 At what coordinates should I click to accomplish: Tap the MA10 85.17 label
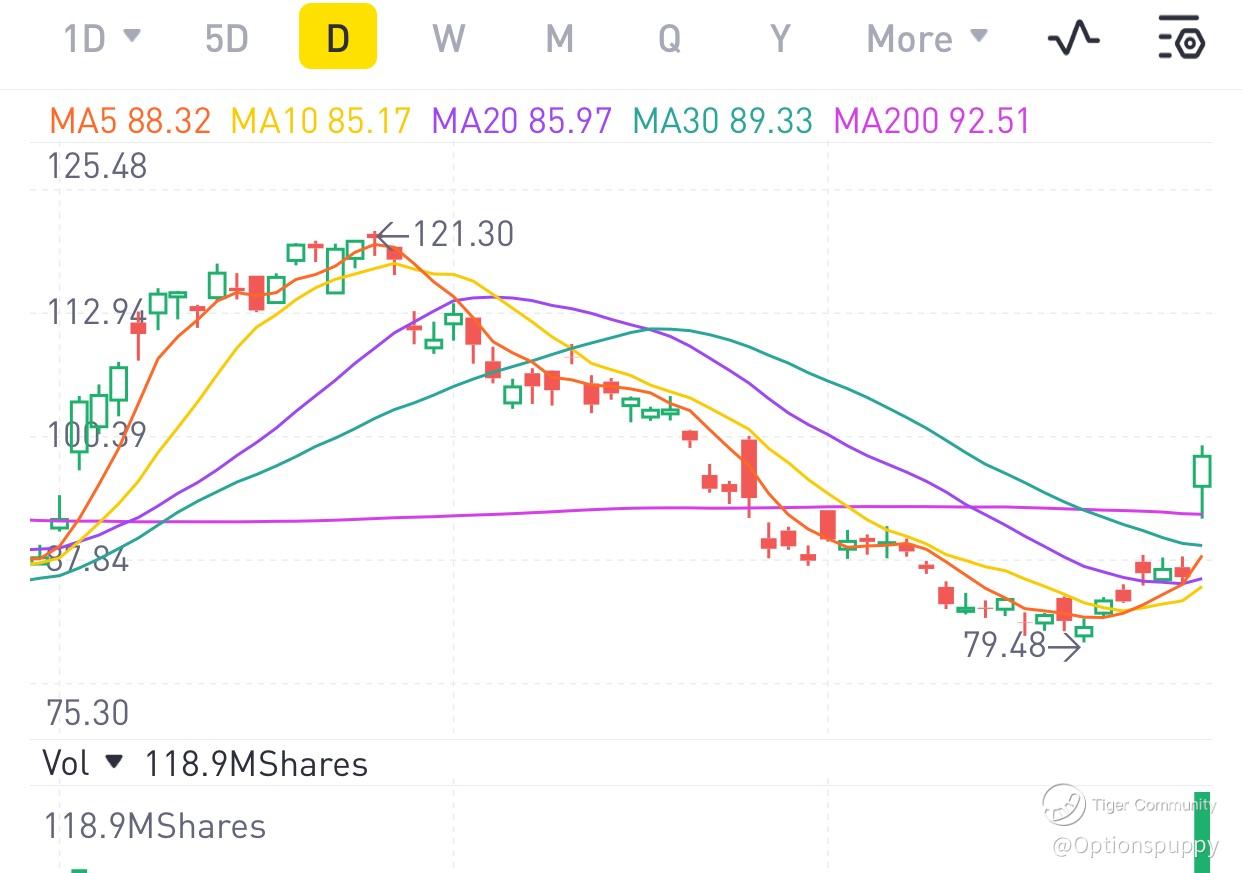click(x=321, y=121)
